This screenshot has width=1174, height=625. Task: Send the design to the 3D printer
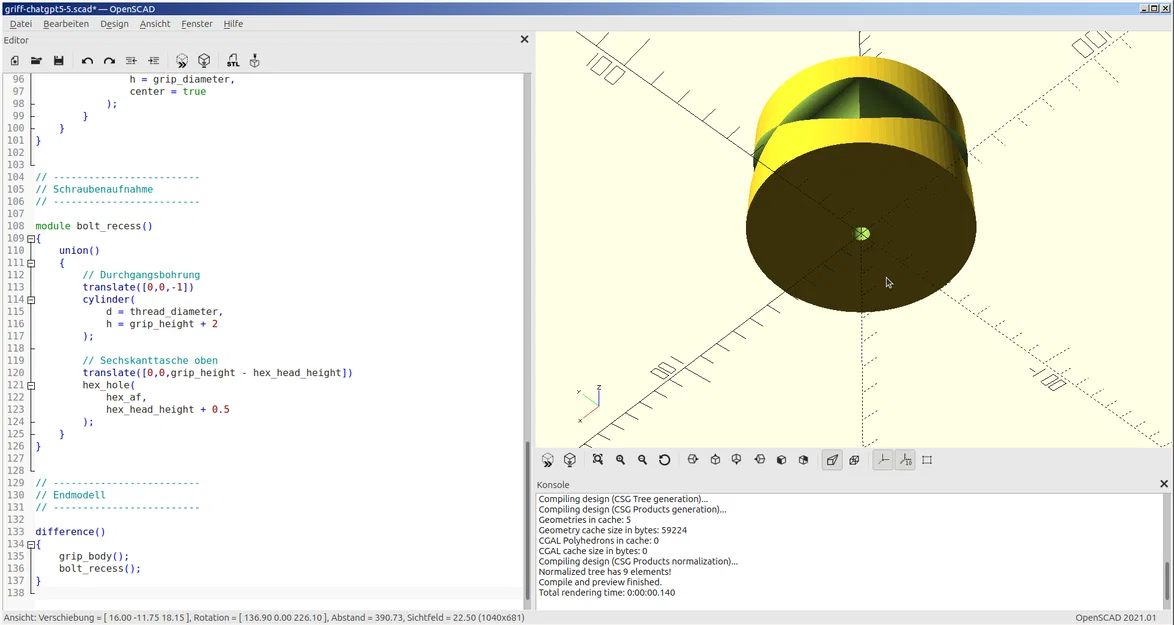(x=255, y=61)
